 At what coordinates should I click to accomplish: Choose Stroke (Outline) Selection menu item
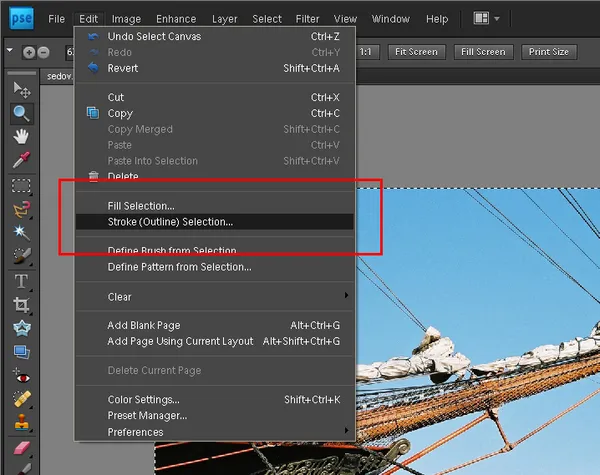(170, 222)
